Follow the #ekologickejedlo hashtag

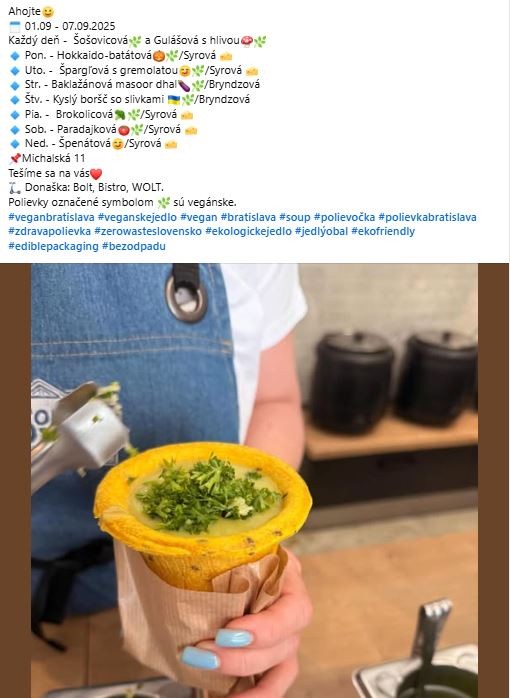pos(248,231)
